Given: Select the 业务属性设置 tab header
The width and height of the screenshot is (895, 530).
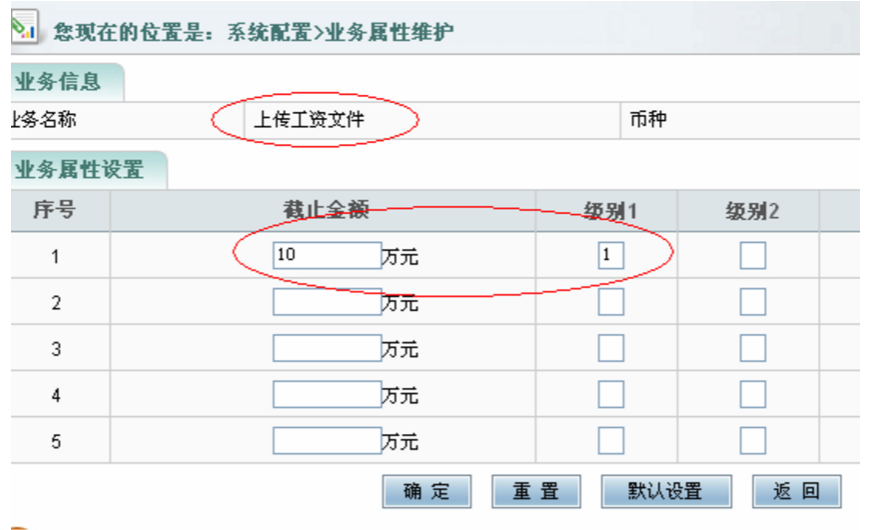Looking at the screenshot, I should coord(82,169).
